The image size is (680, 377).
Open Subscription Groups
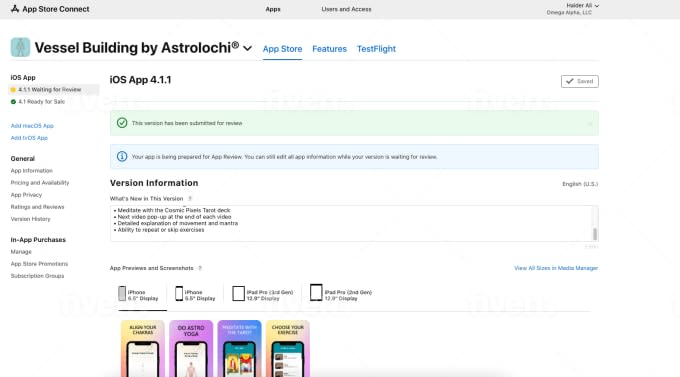(x=37, y=276)
